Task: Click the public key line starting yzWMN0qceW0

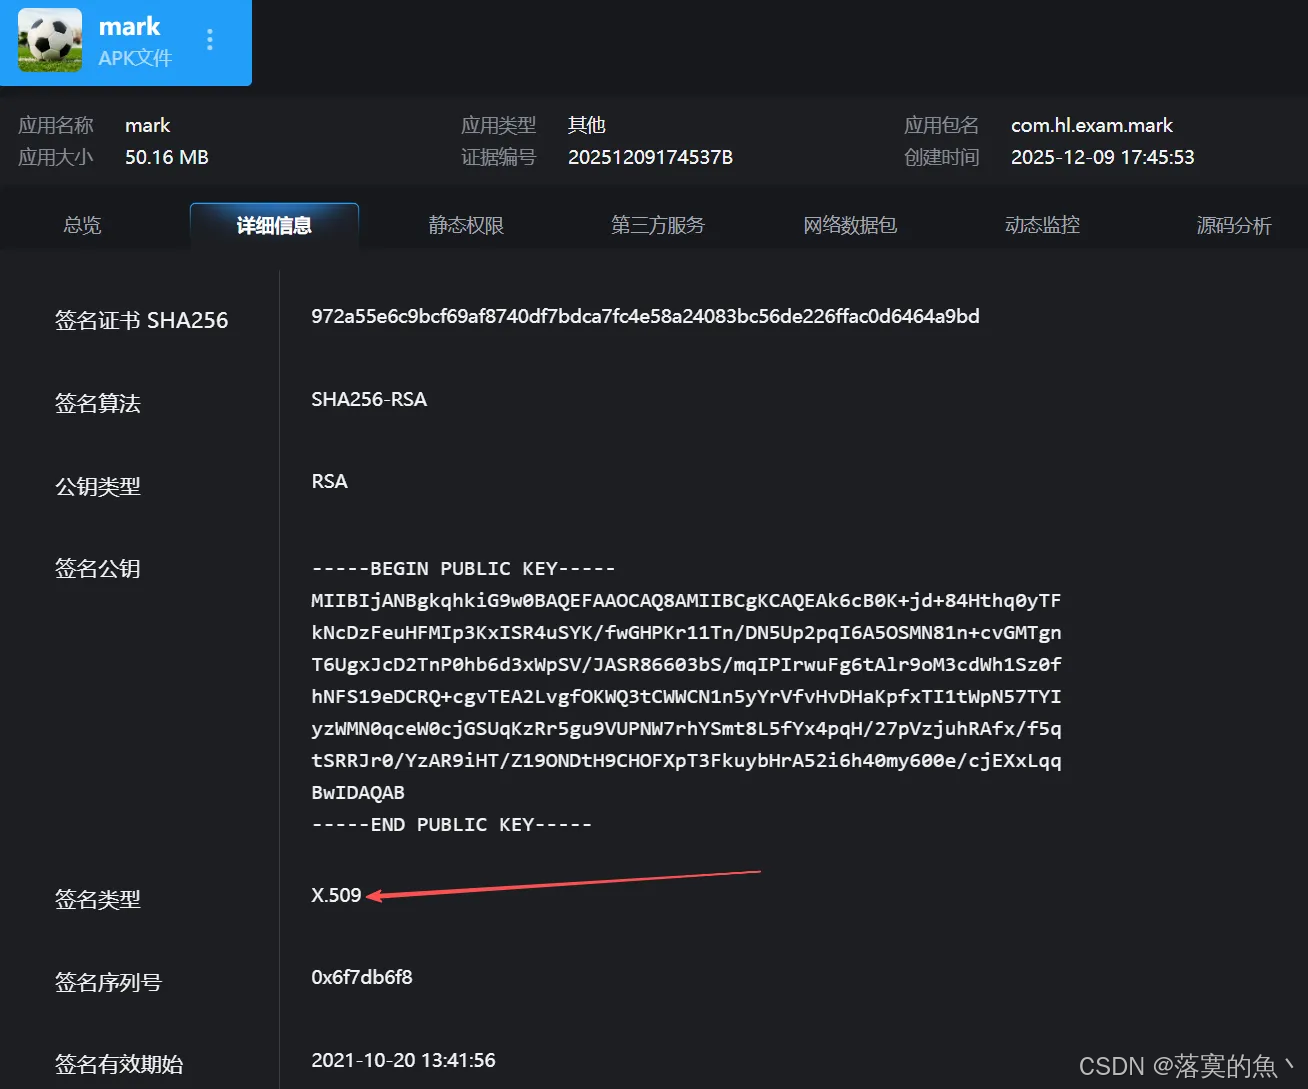Action: click(x=686, y=728)
